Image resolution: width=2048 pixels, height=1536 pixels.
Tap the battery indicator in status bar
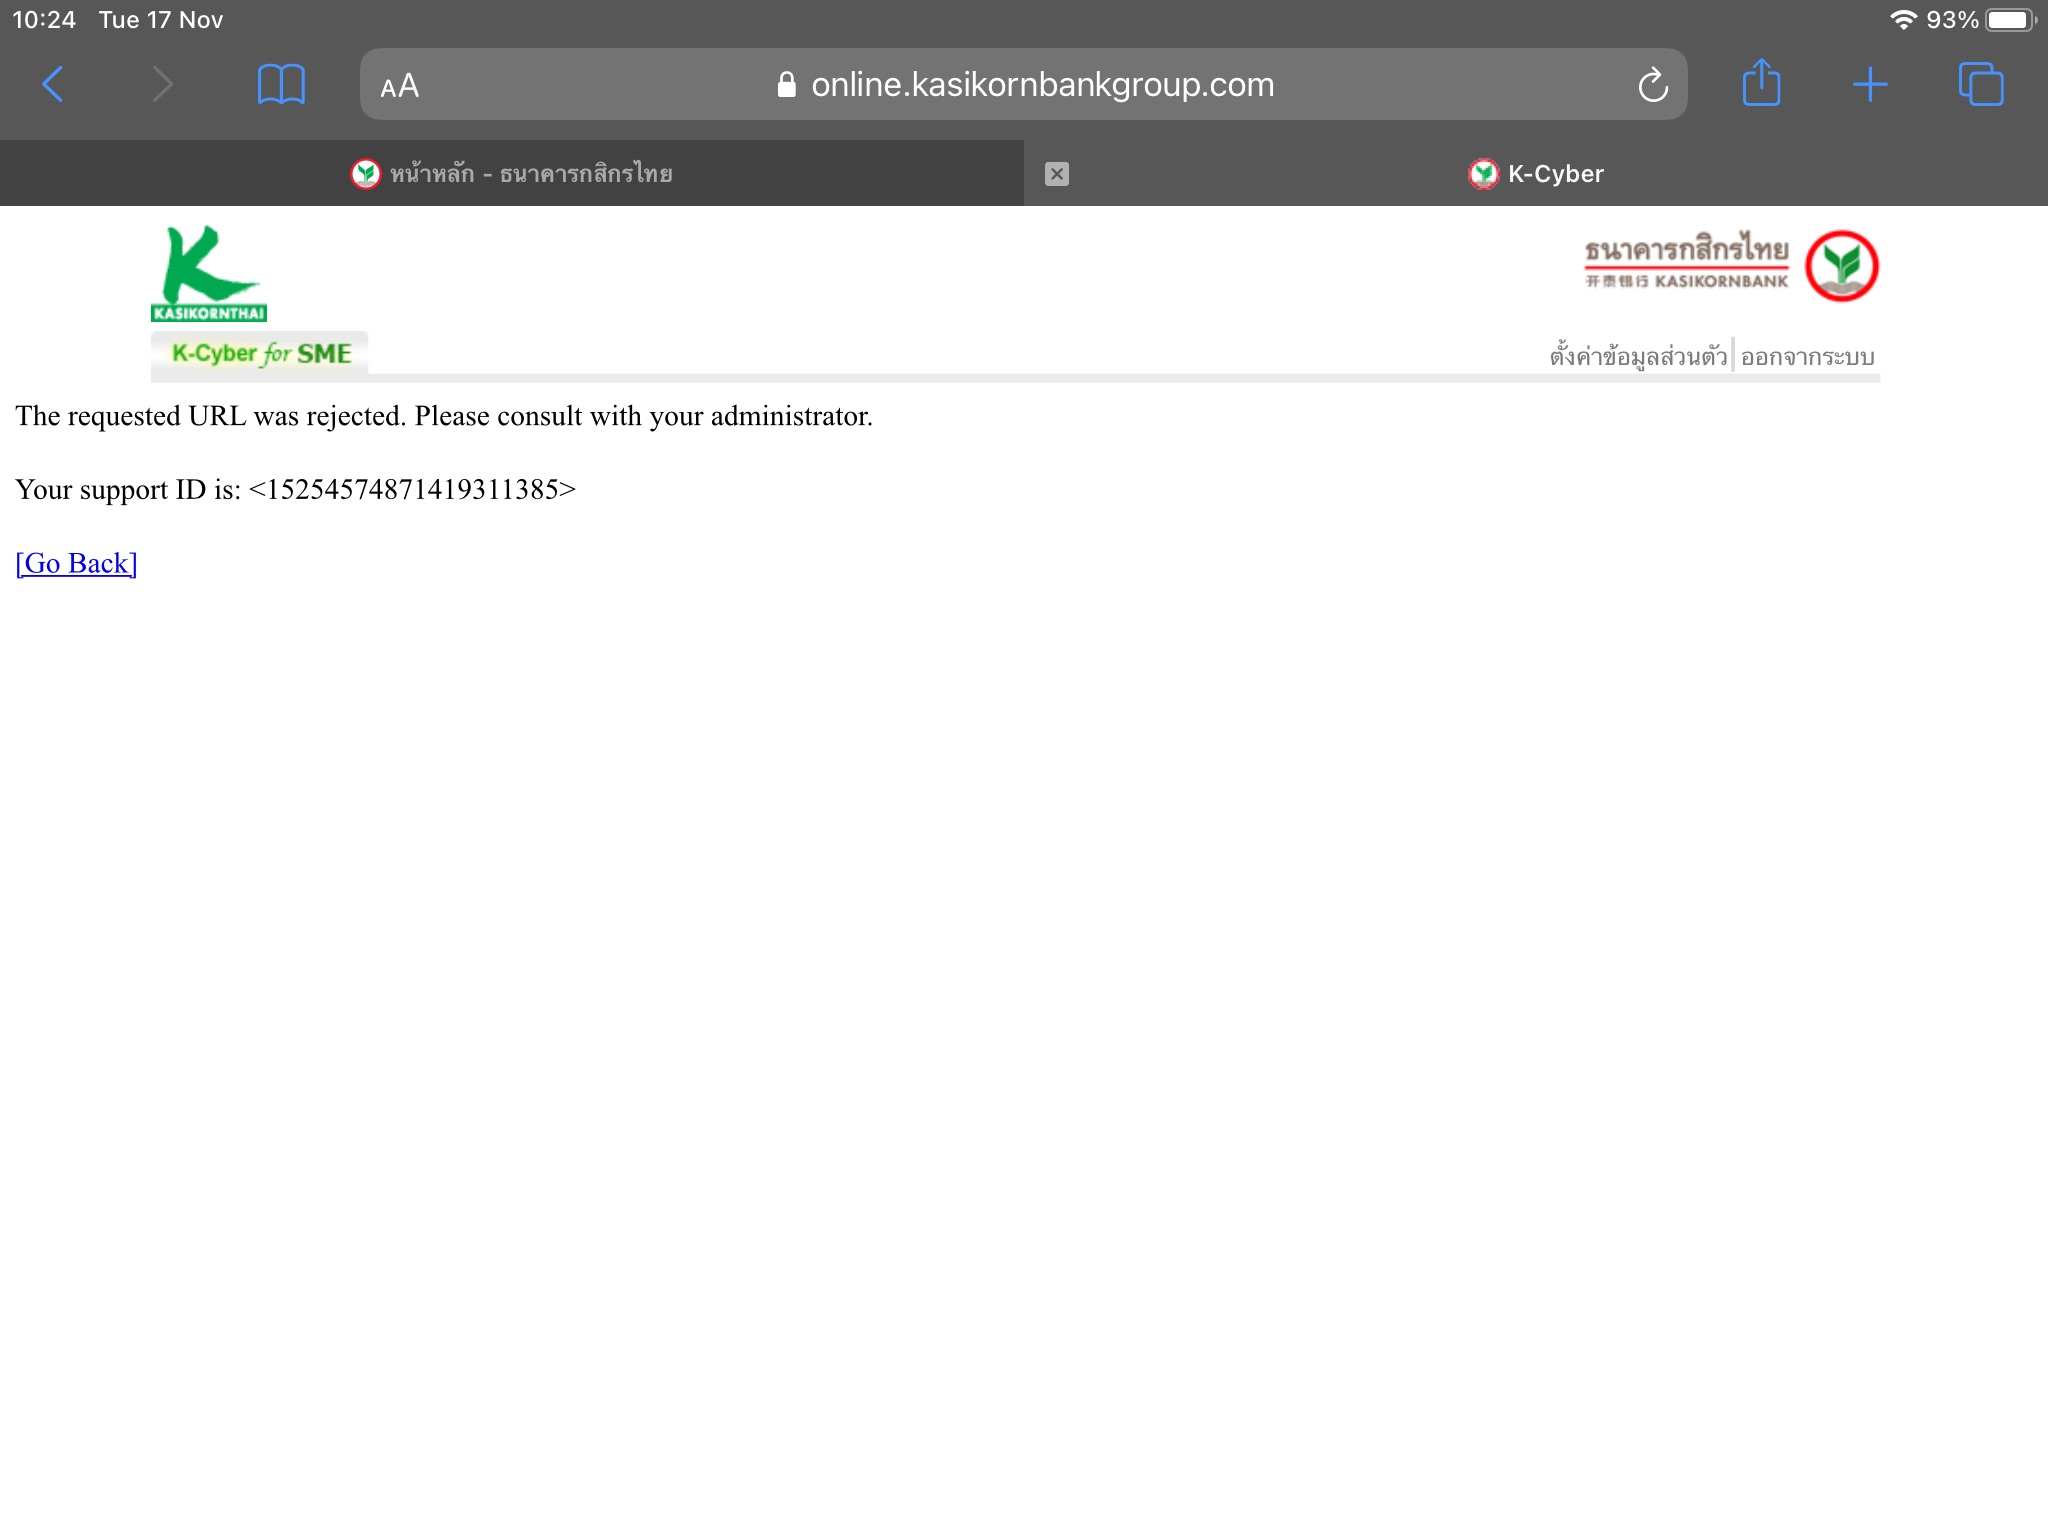(x=2010, y=20)
